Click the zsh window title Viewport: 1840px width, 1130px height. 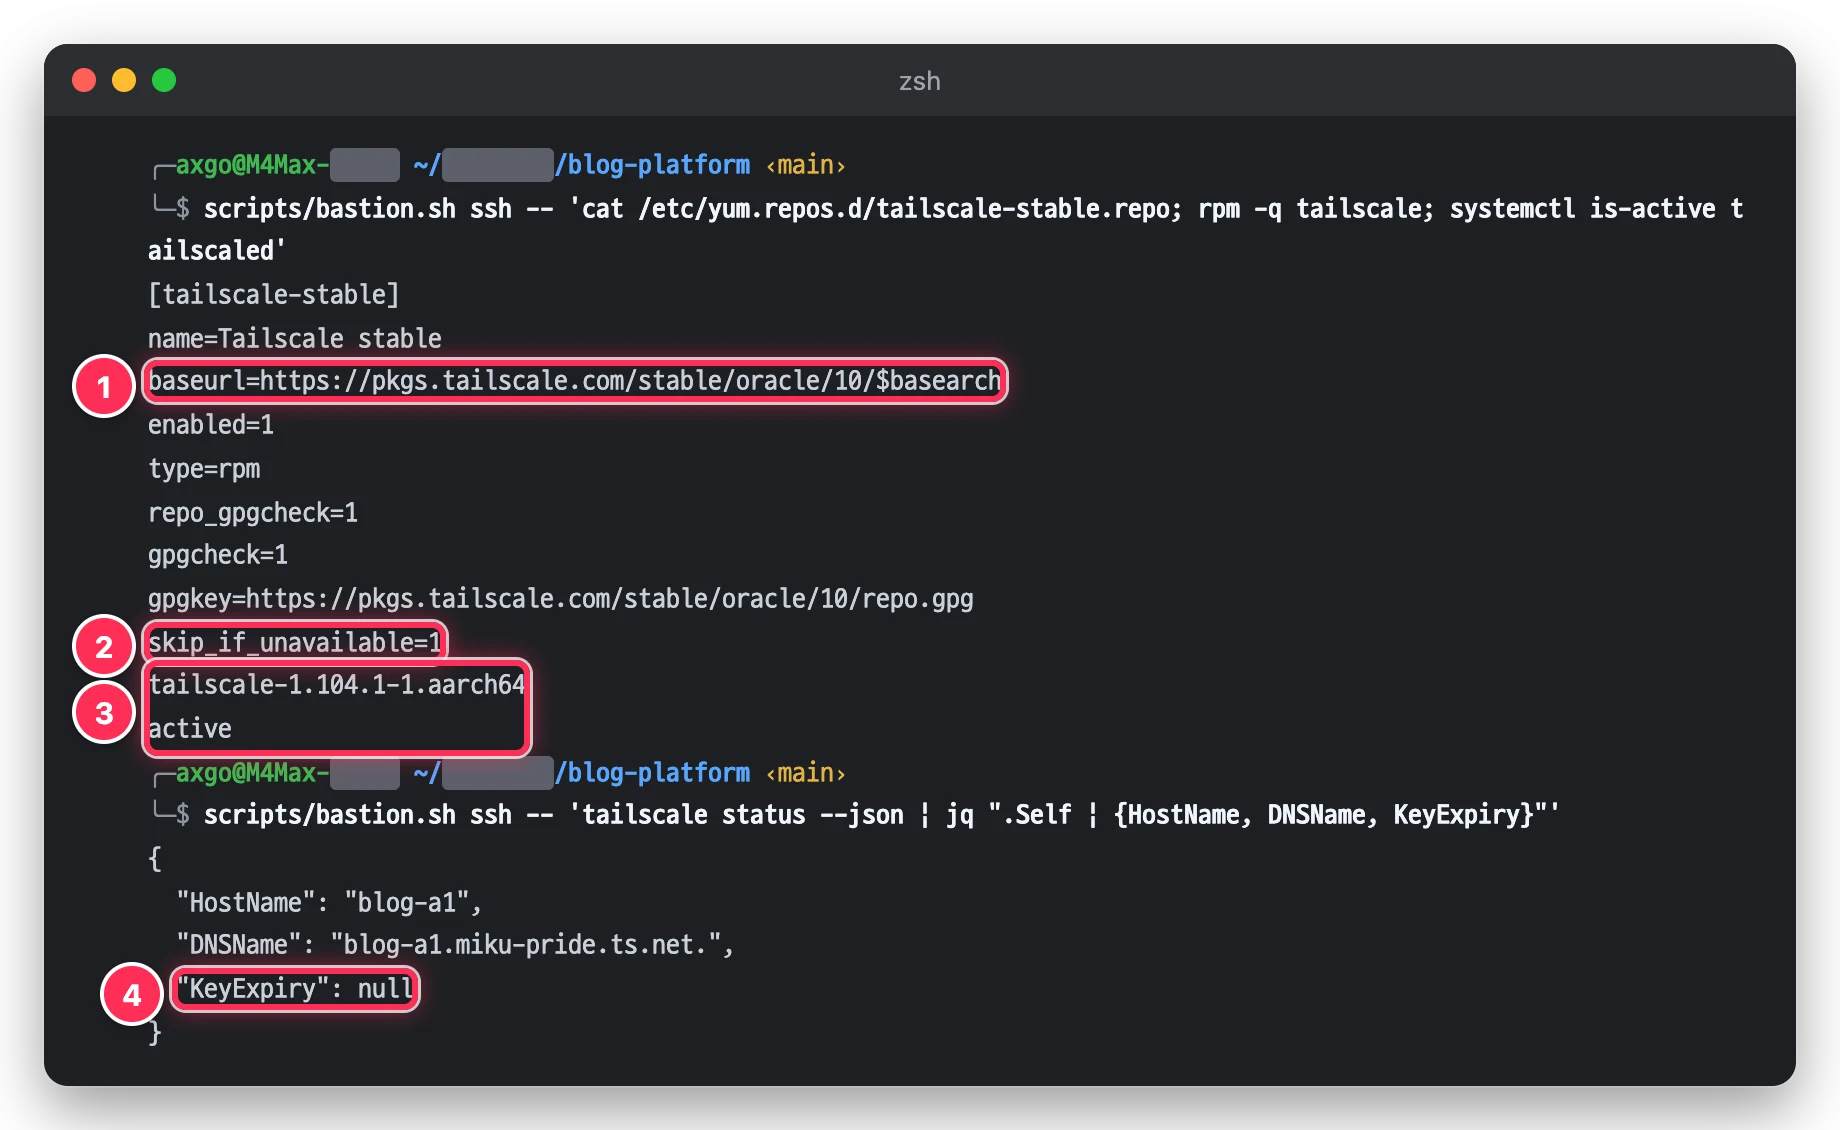point(919,81)
